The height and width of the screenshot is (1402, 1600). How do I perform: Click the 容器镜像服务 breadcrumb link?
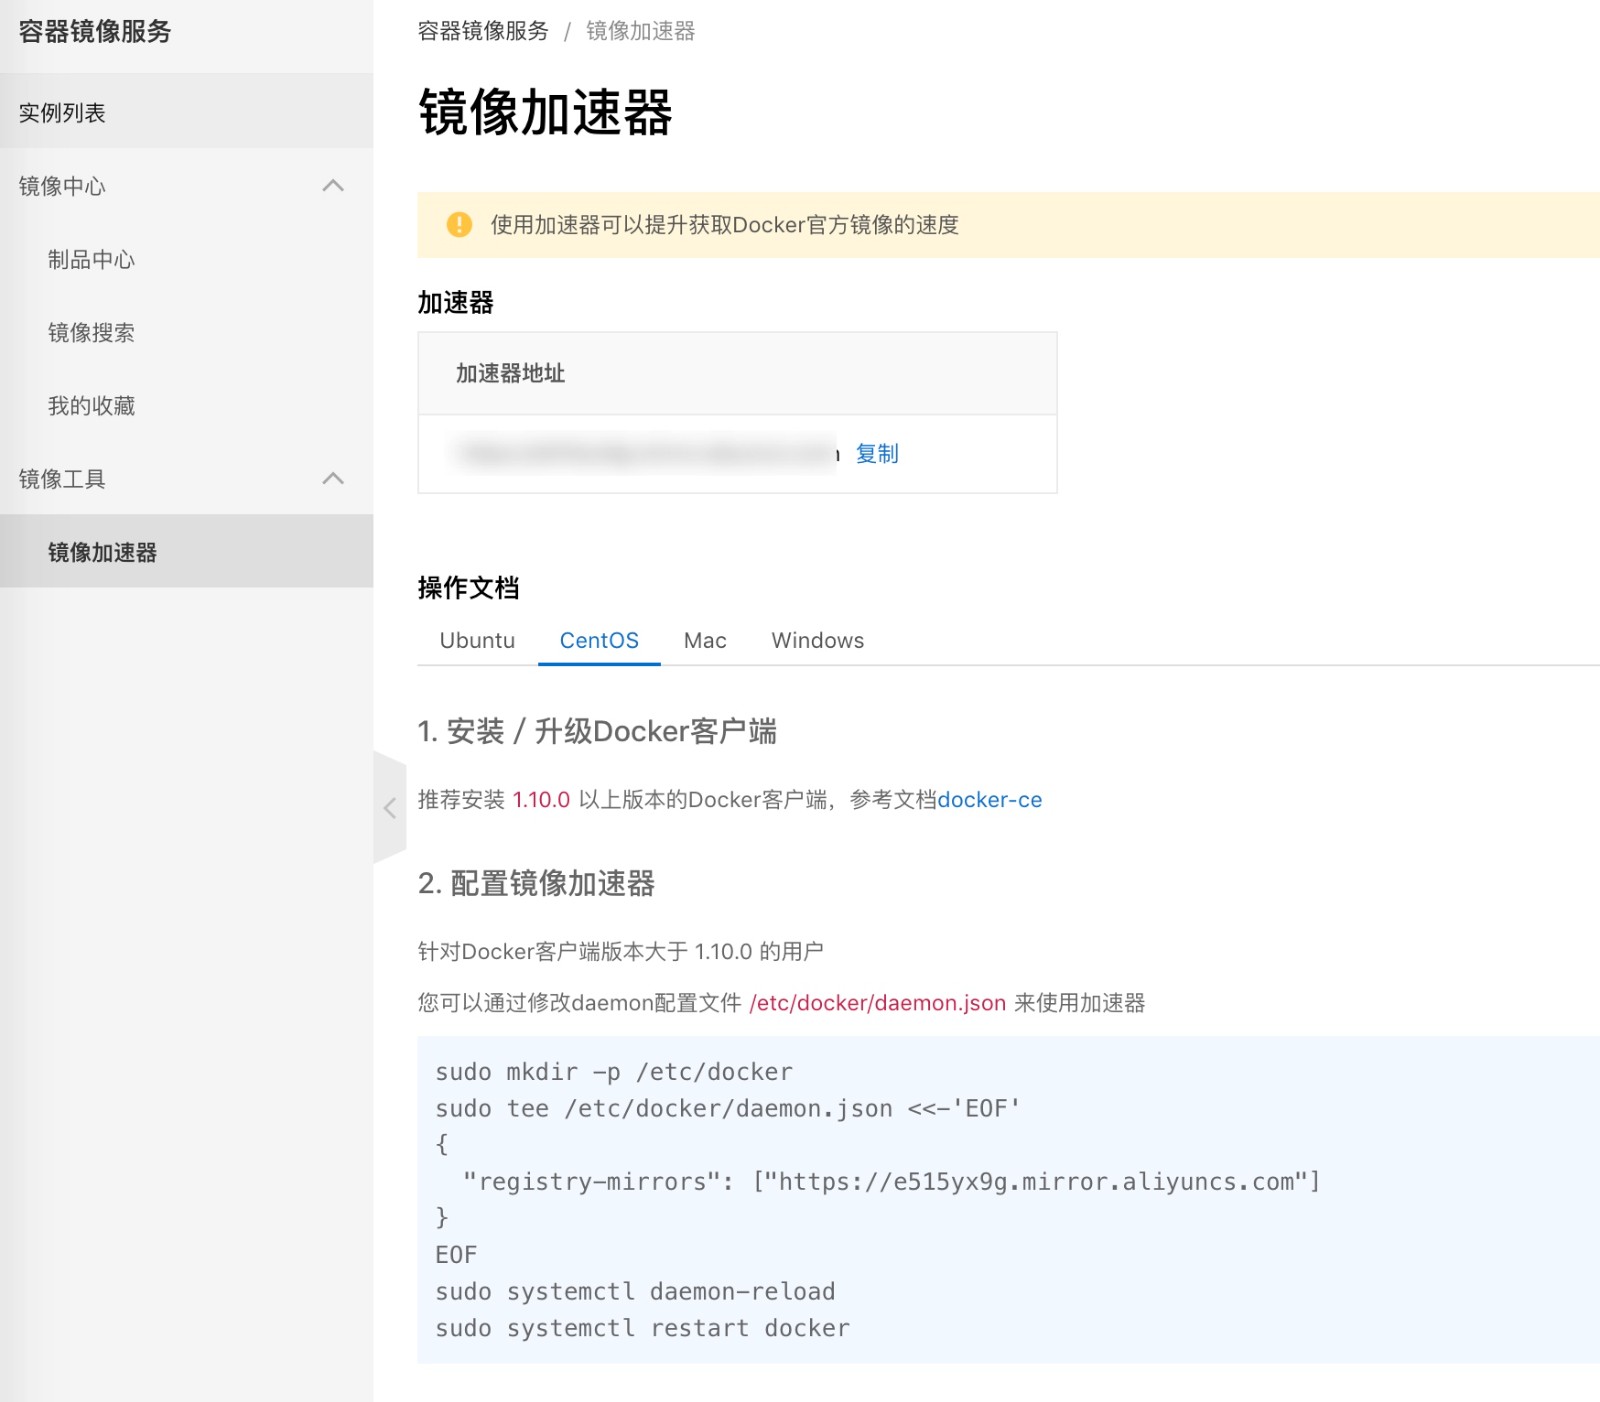point(483,31)
